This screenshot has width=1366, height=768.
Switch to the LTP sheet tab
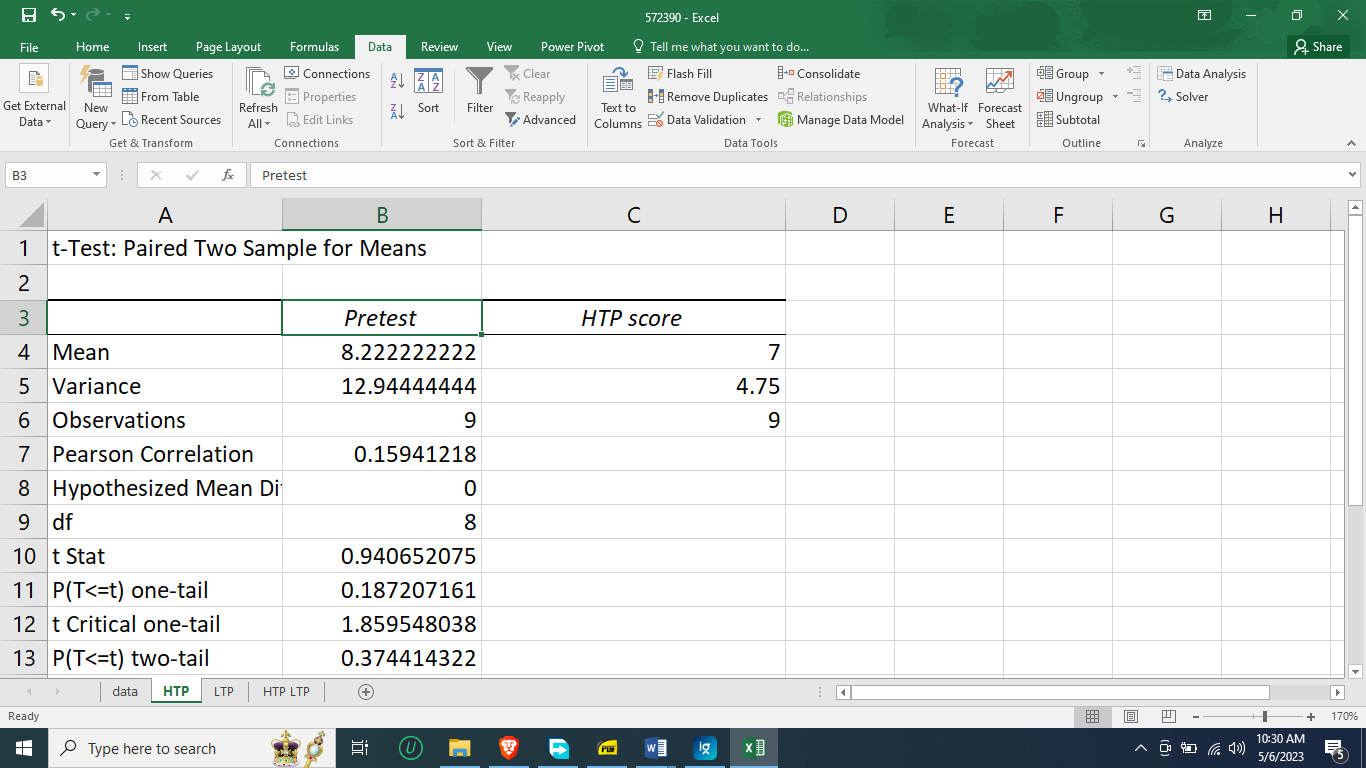(x=223, y=690)
